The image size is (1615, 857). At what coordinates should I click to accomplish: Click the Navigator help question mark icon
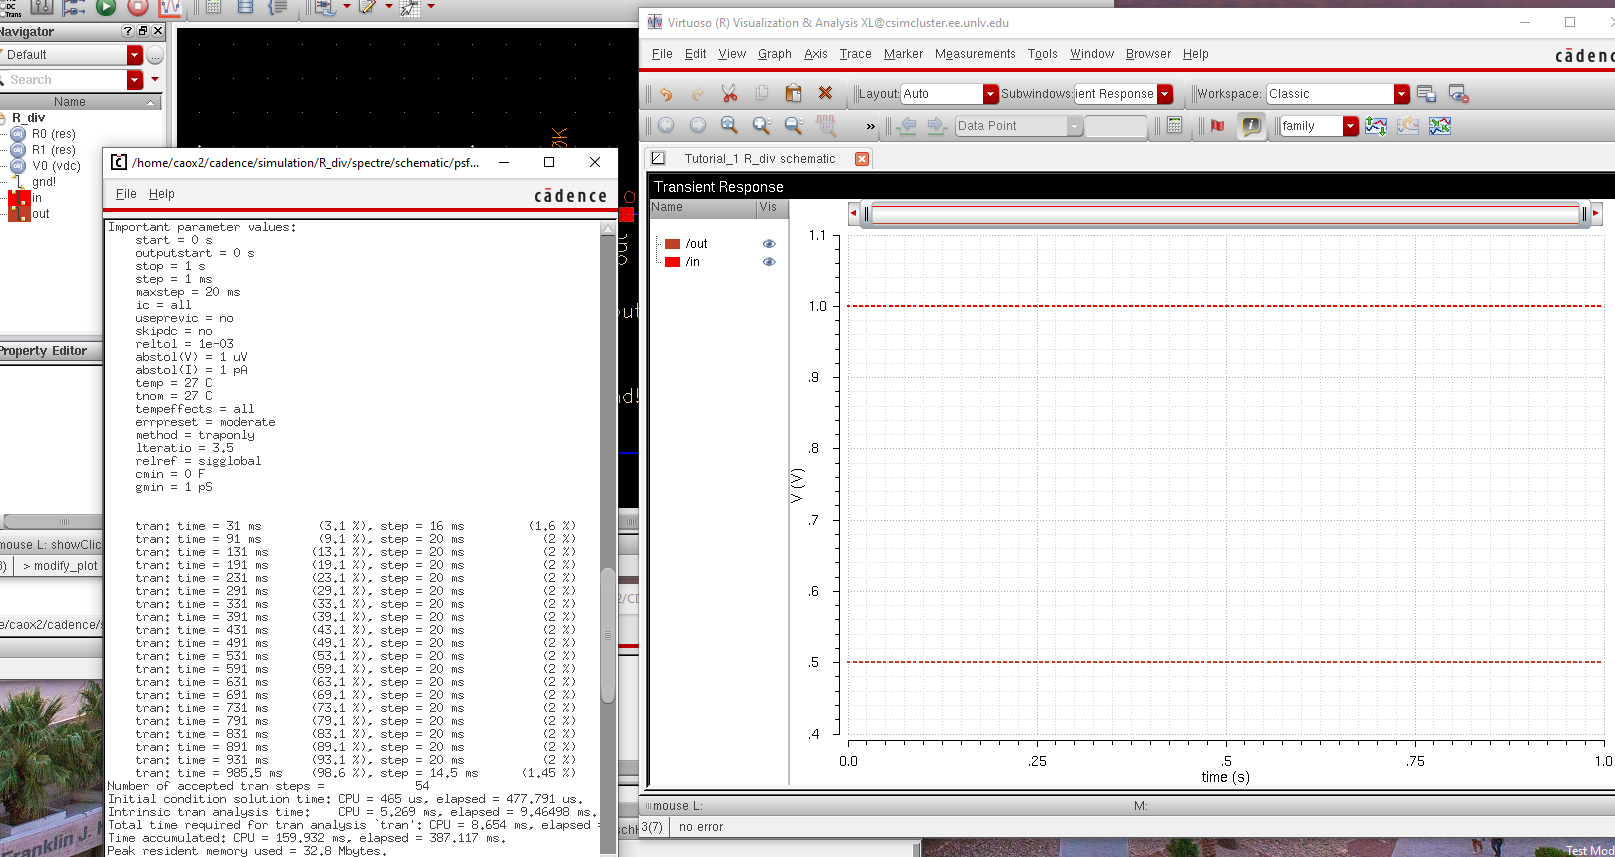(127, 31)
